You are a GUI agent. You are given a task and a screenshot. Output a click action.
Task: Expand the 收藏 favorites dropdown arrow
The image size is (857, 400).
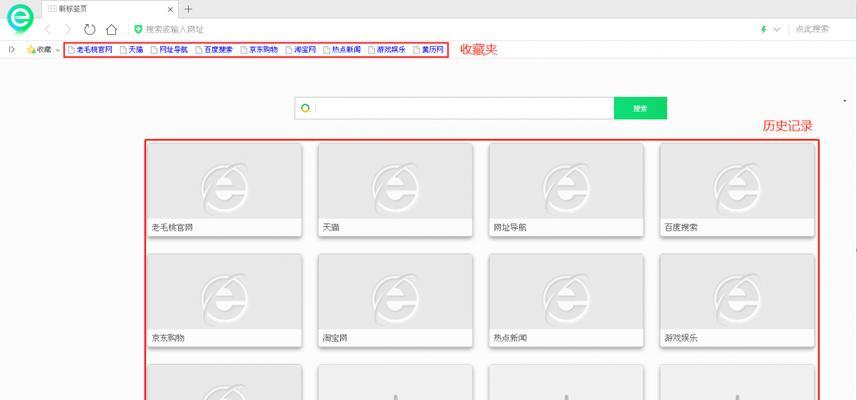57,50
